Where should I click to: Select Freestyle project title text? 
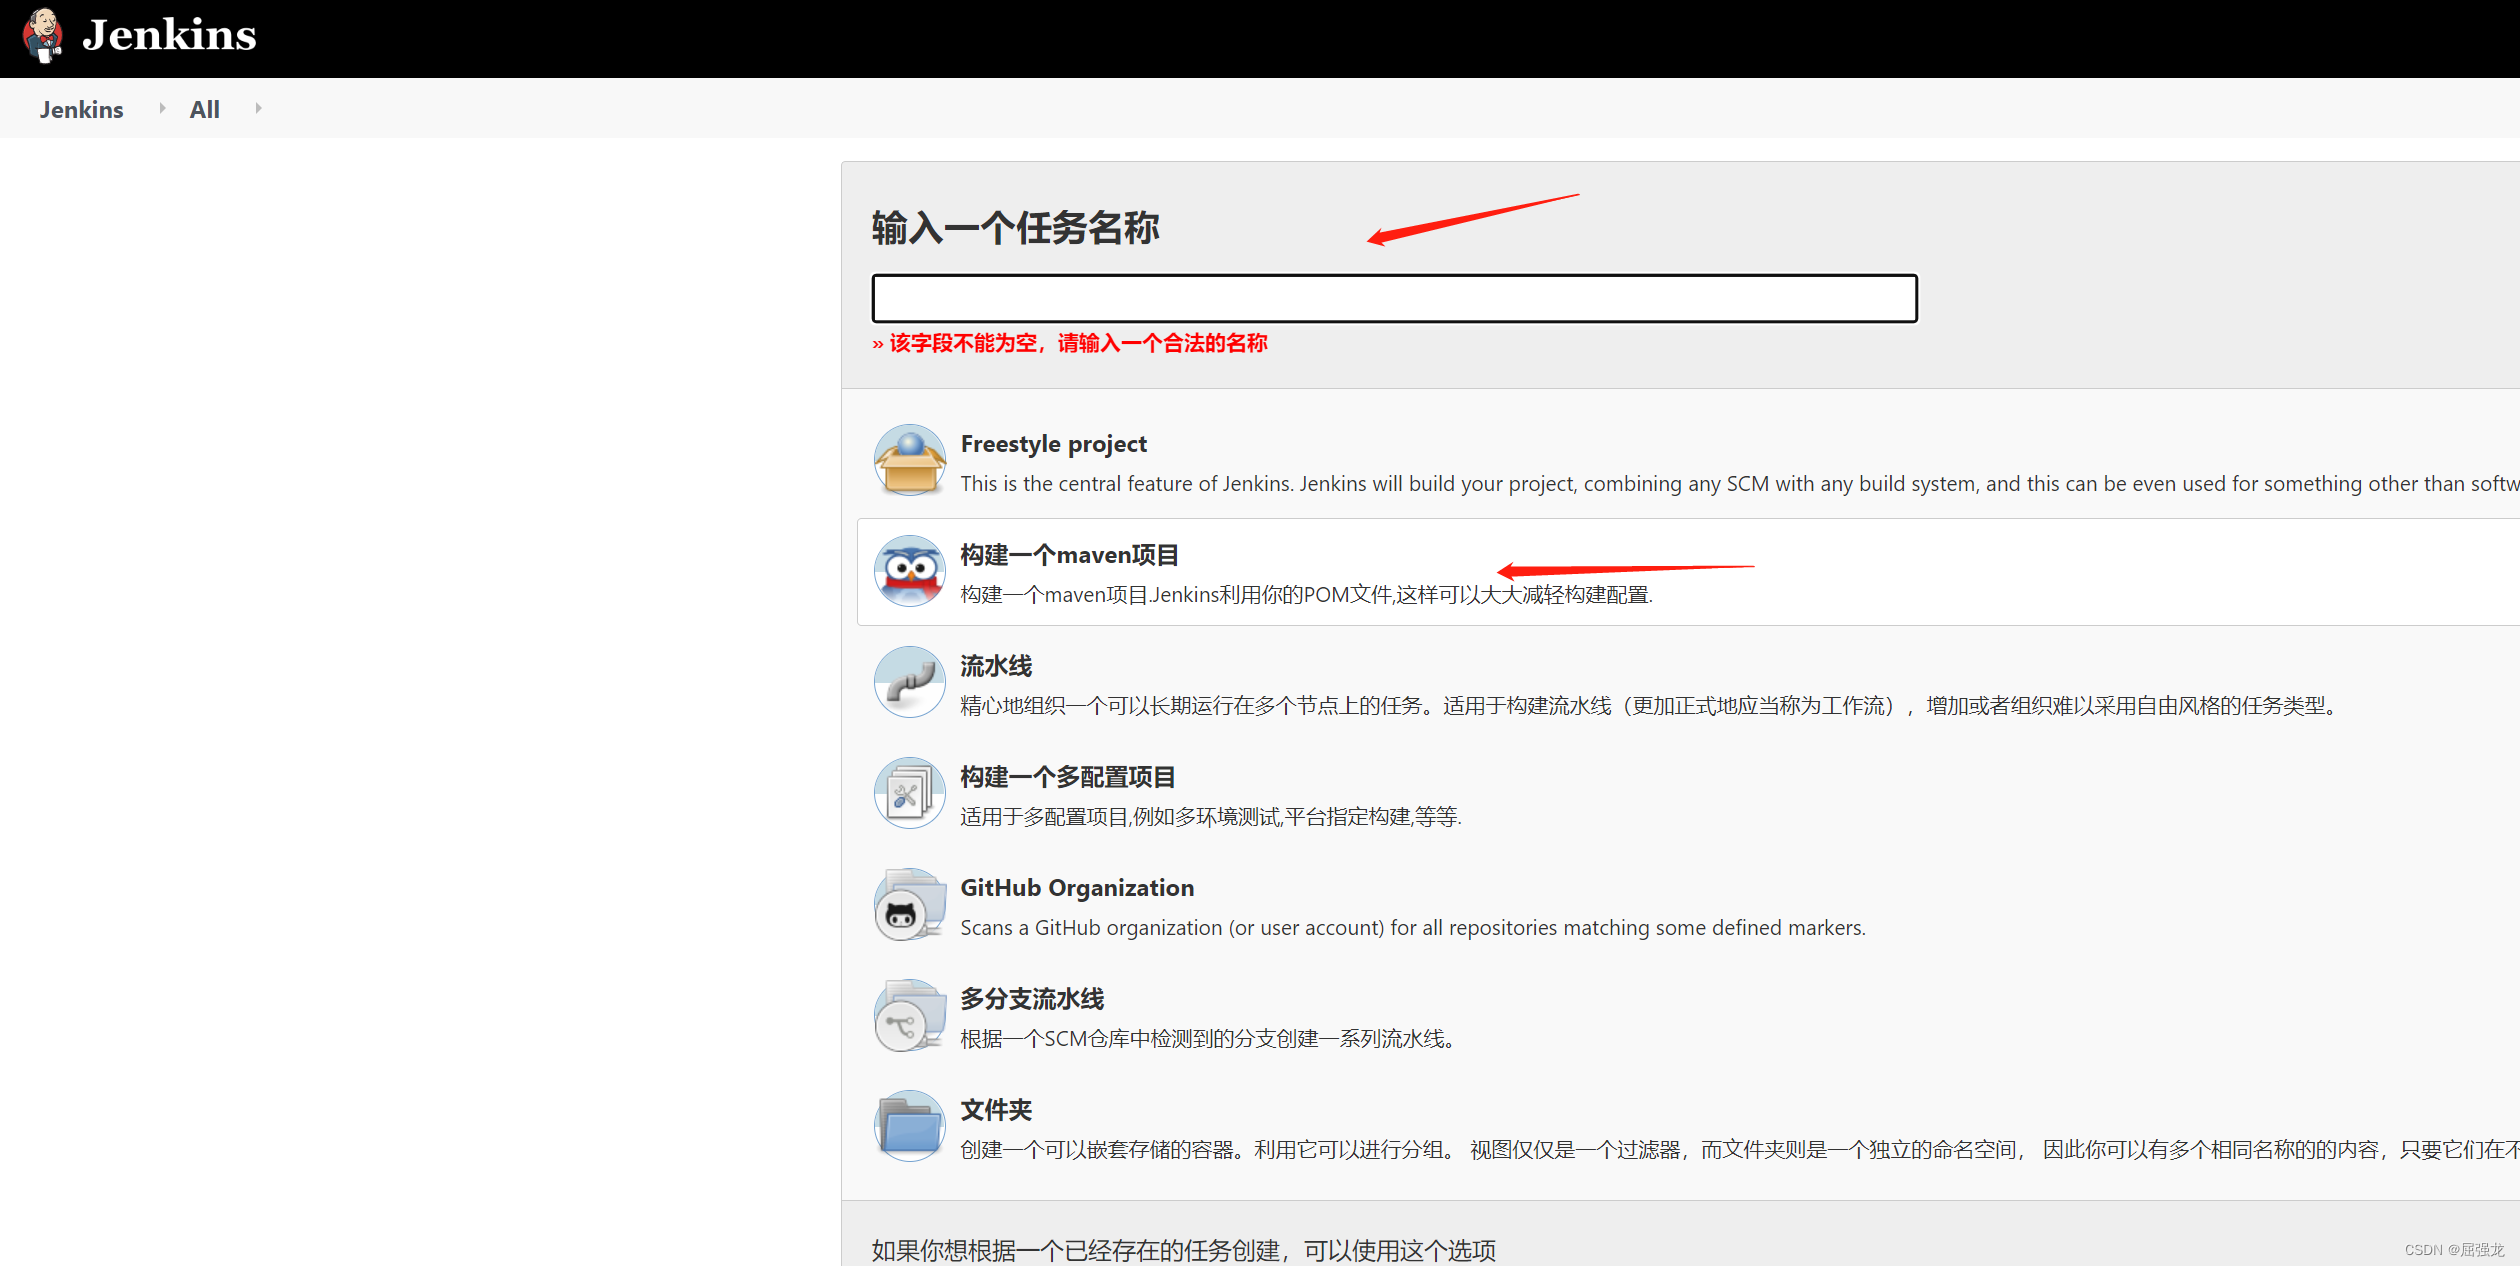tap(1053, 444)
